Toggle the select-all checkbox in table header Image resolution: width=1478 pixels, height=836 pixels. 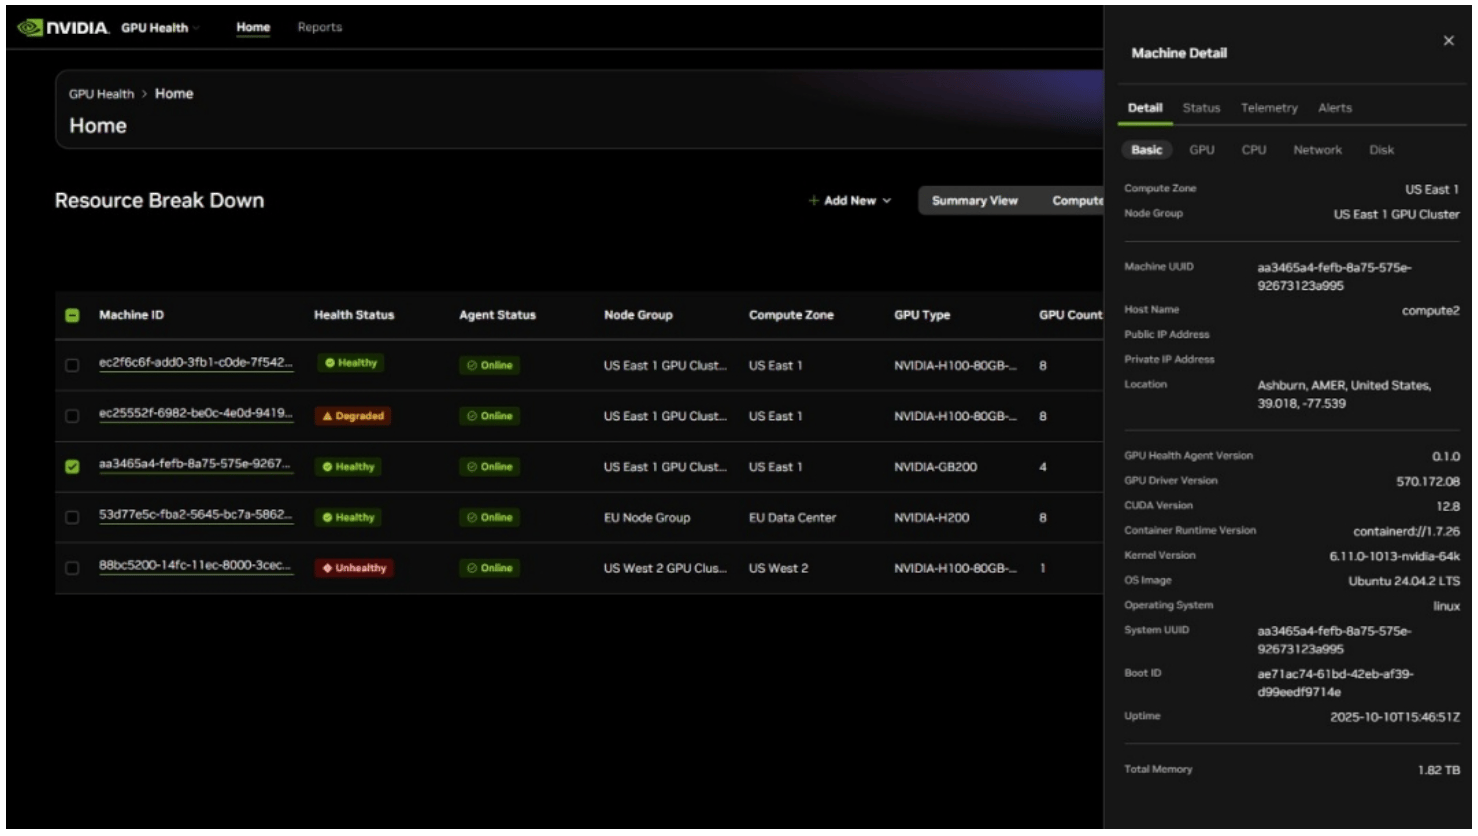[x=72, y=315]
